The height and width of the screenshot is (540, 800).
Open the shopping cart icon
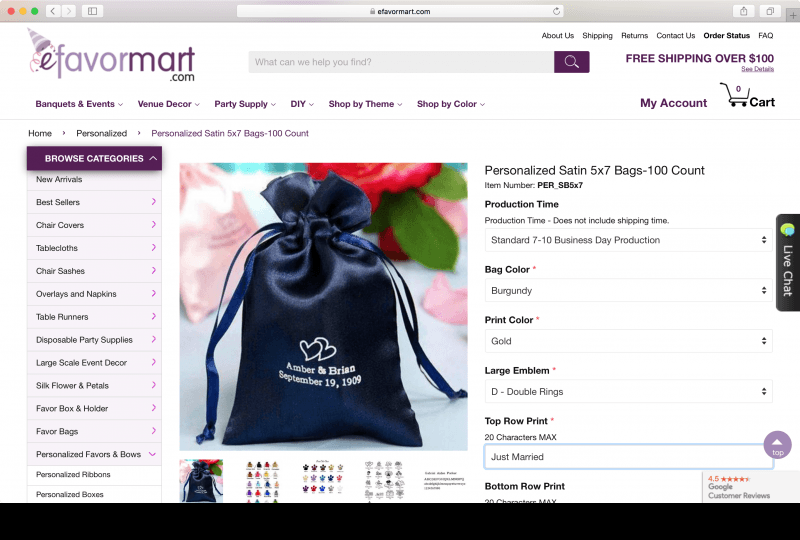(735, 95)
